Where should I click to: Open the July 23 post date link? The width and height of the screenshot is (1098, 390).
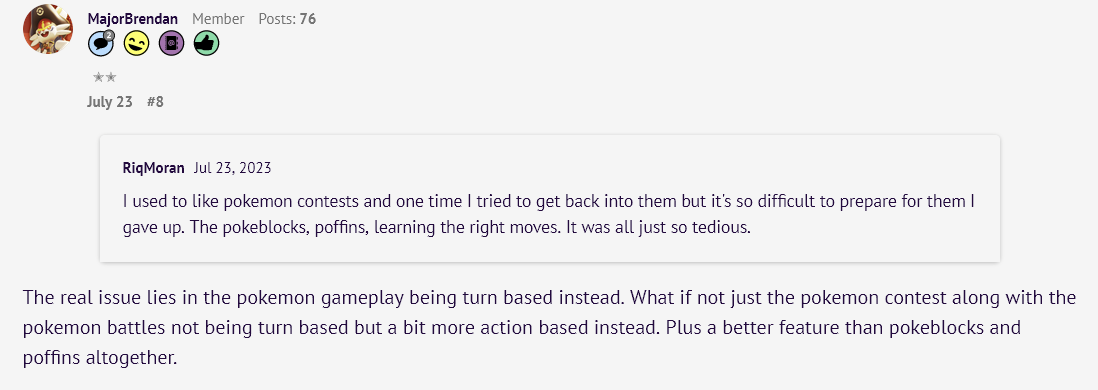point(110,102)
